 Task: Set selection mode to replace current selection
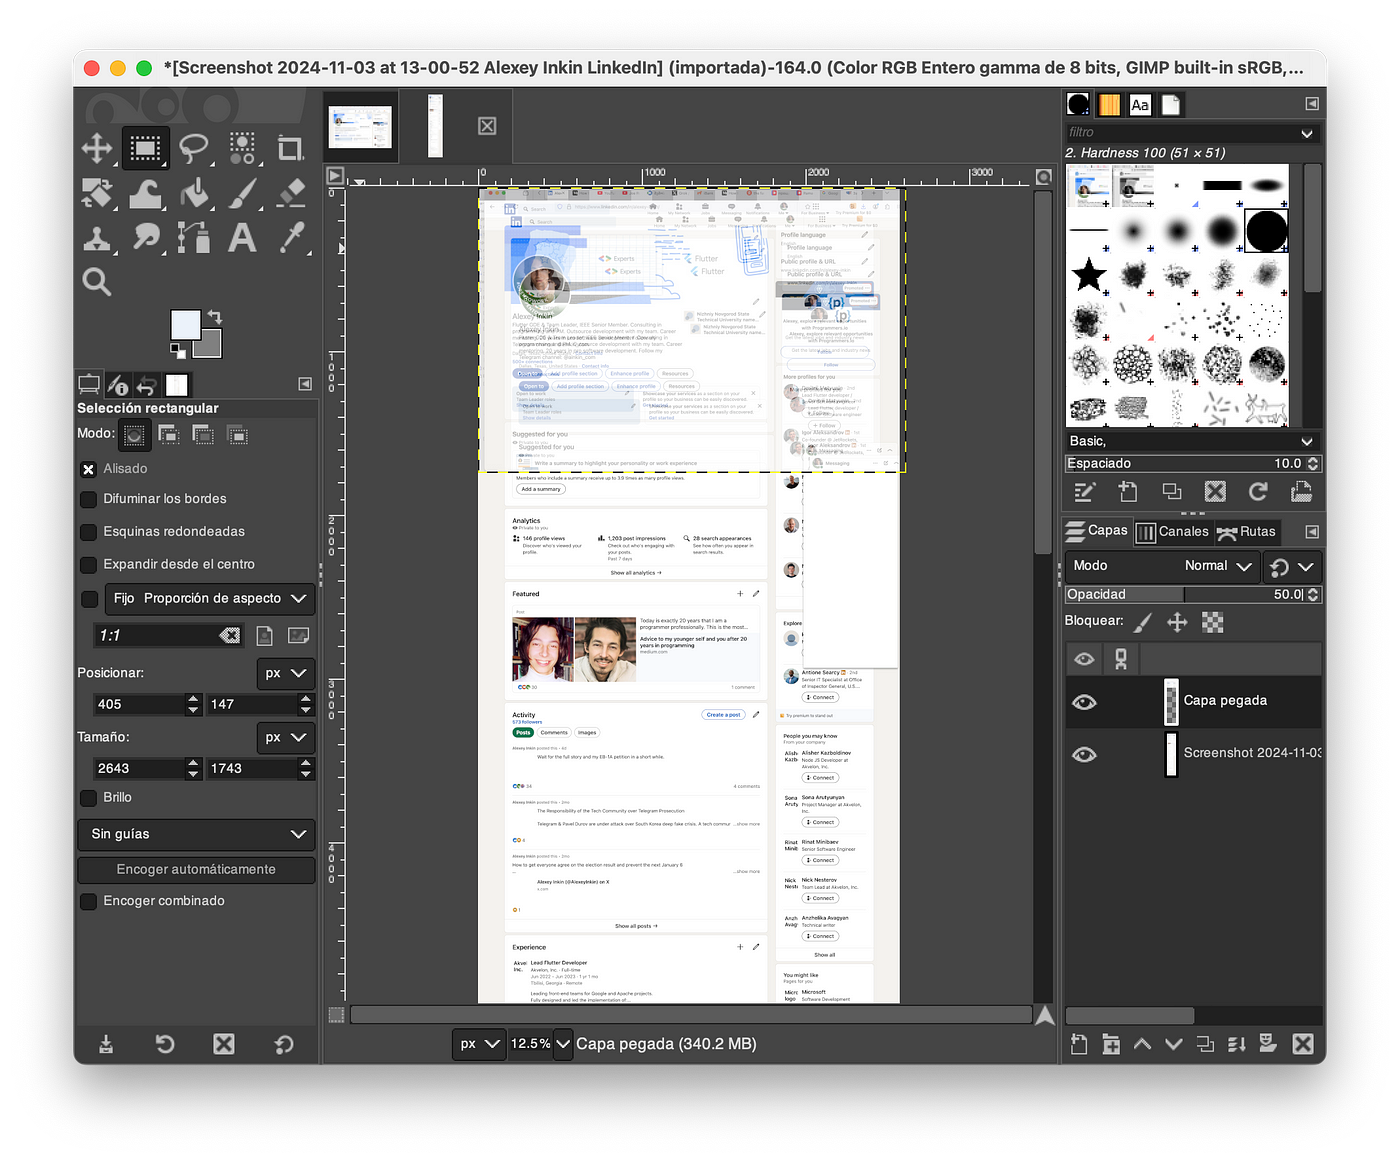click(x=134, y=435)
